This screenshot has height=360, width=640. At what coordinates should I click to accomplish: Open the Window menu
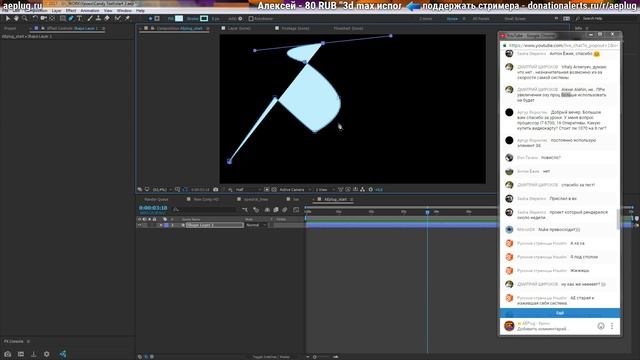point(124,11)
